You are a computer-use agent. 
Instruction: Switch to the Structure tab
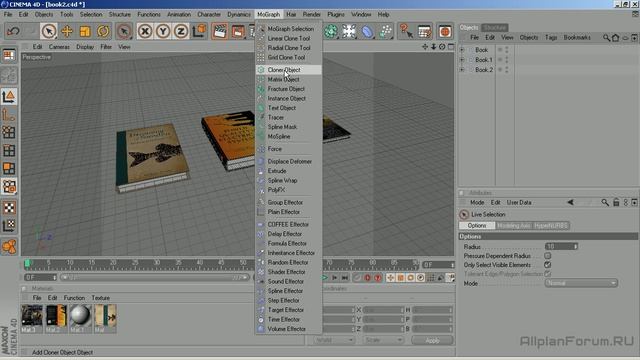pos(495,28)
